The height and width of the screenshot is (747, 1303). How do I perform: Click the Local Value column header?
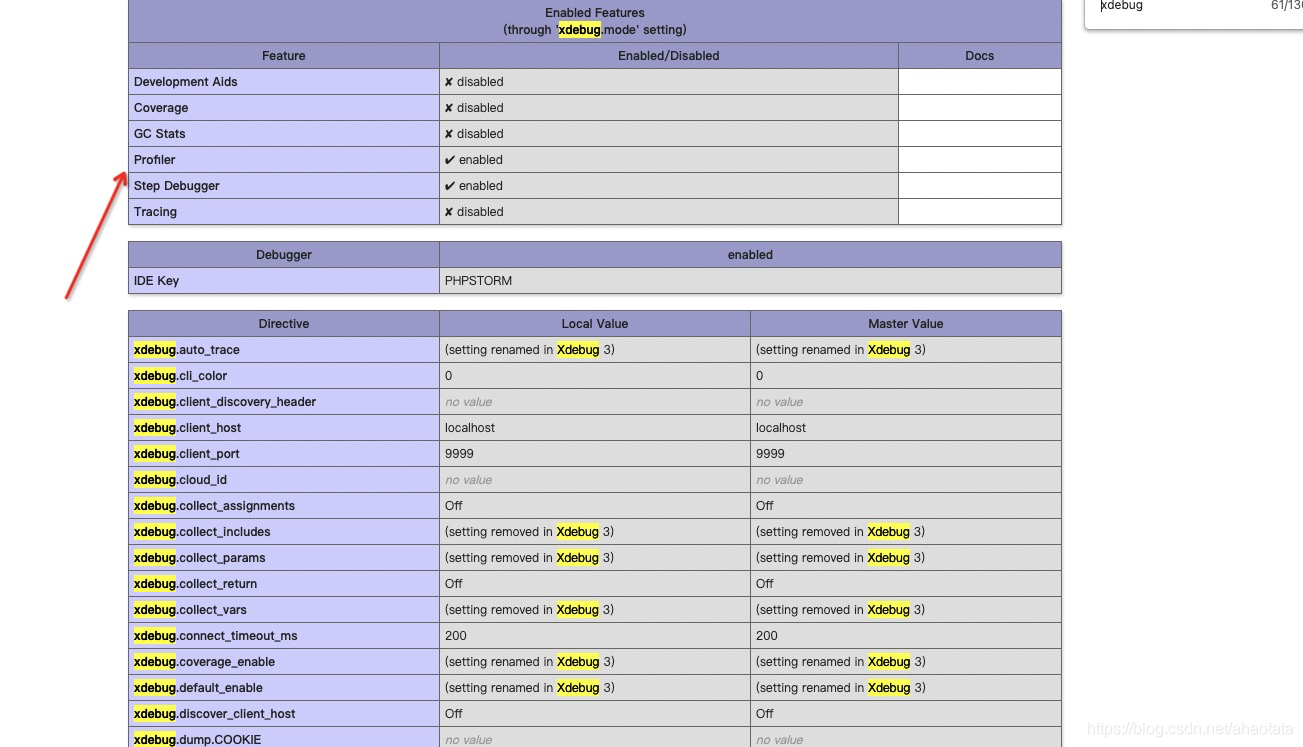(595, 324)
